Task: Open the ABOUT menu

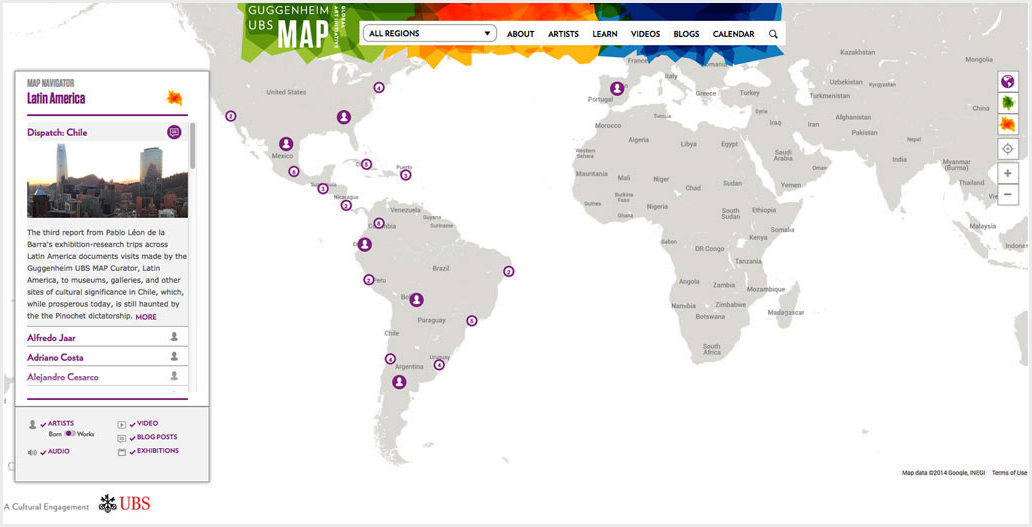Action: 520,34
